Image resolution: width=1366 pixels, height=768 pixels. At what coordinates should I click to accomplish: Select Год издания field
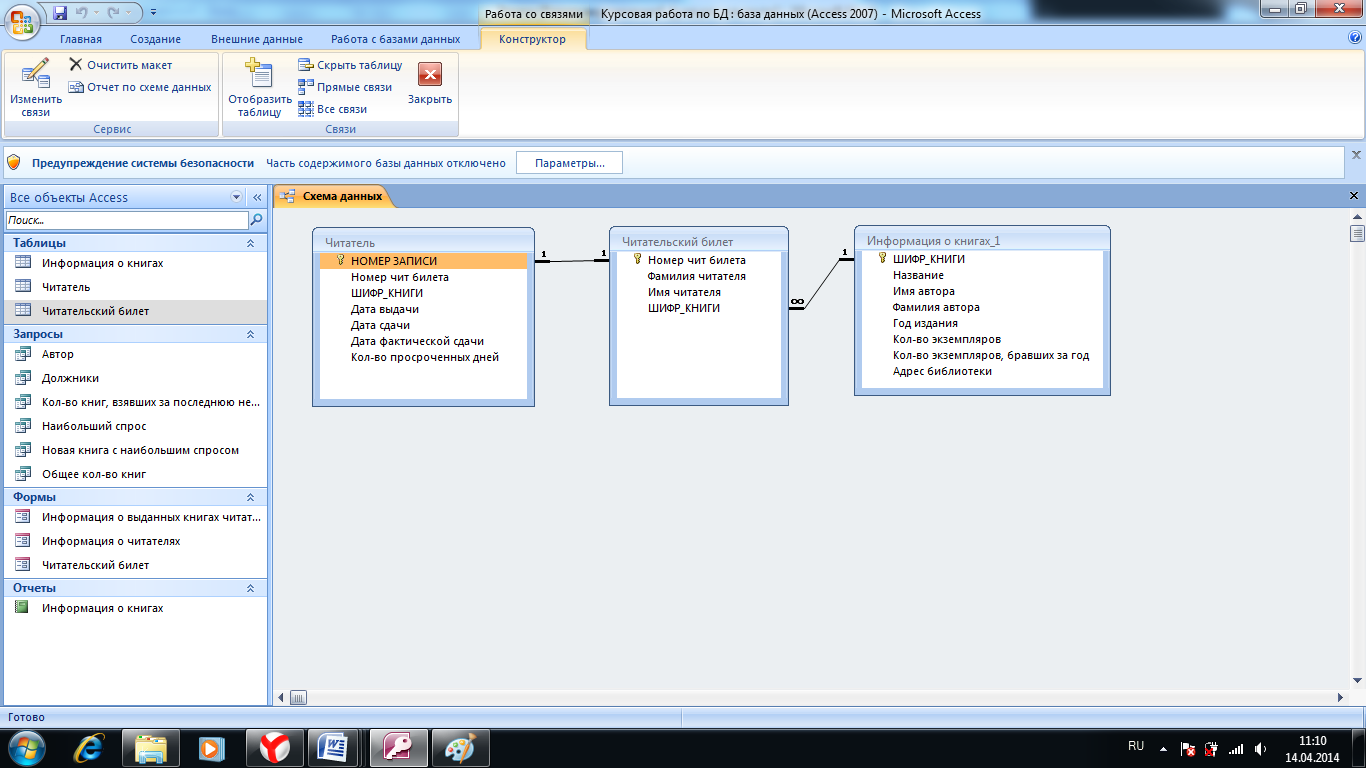(x=925, y=323)
